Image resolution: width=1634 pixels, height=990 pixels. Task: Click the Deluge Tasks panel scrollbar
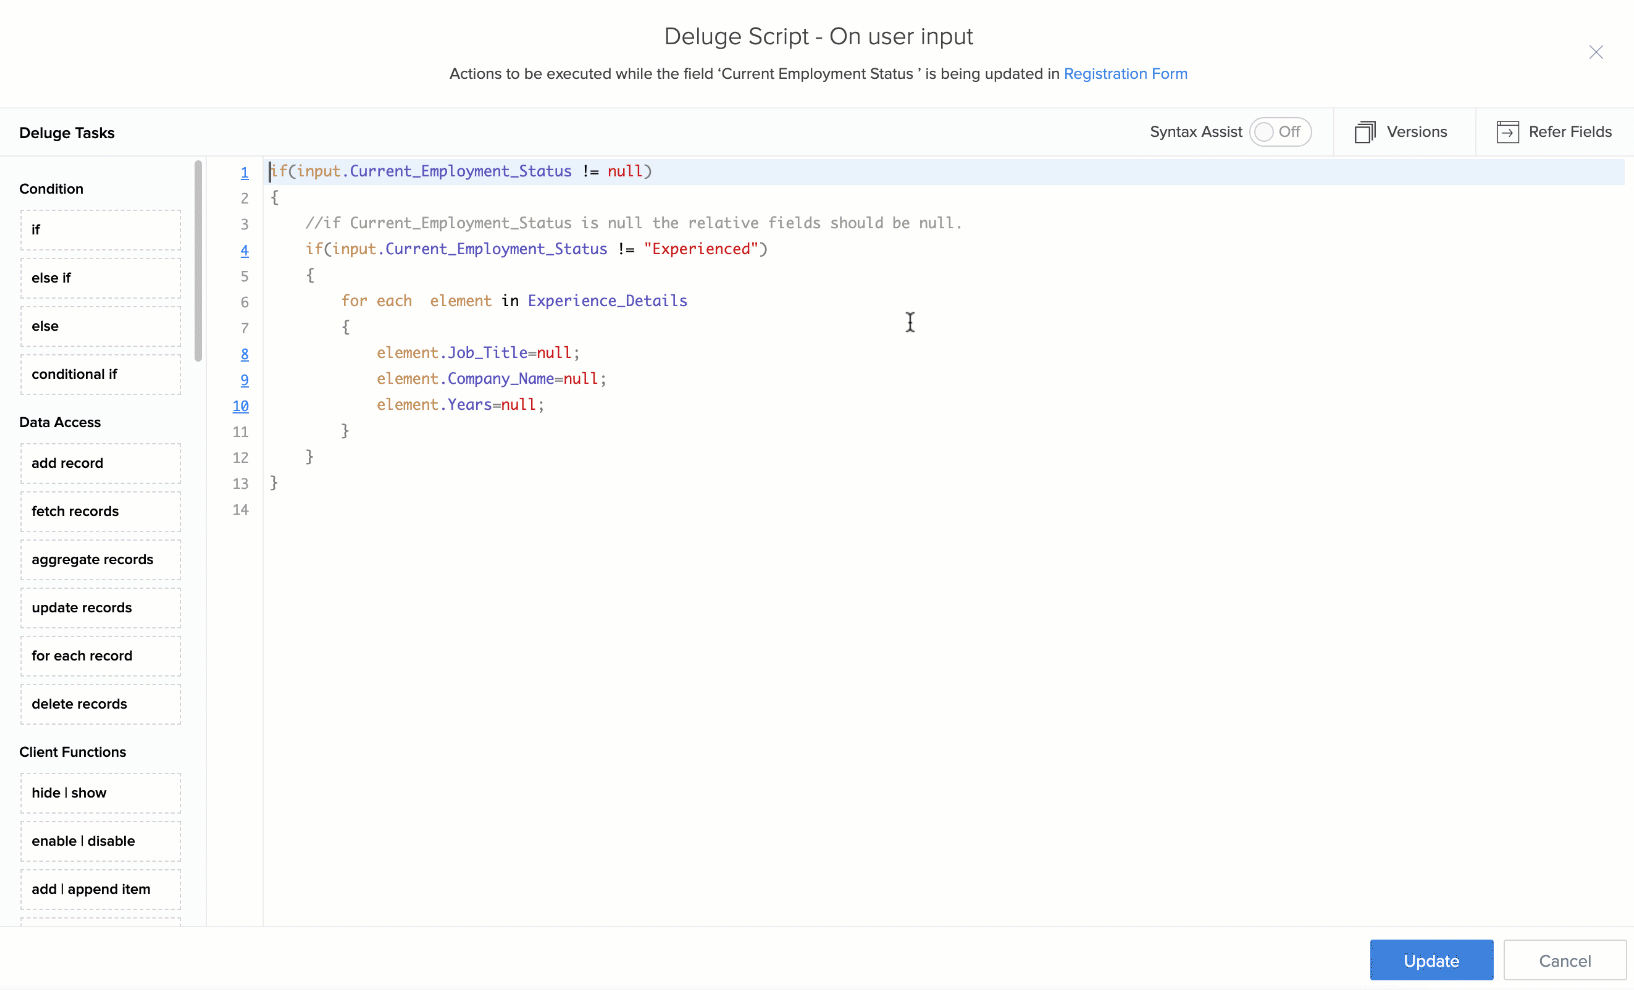(198, 260)
